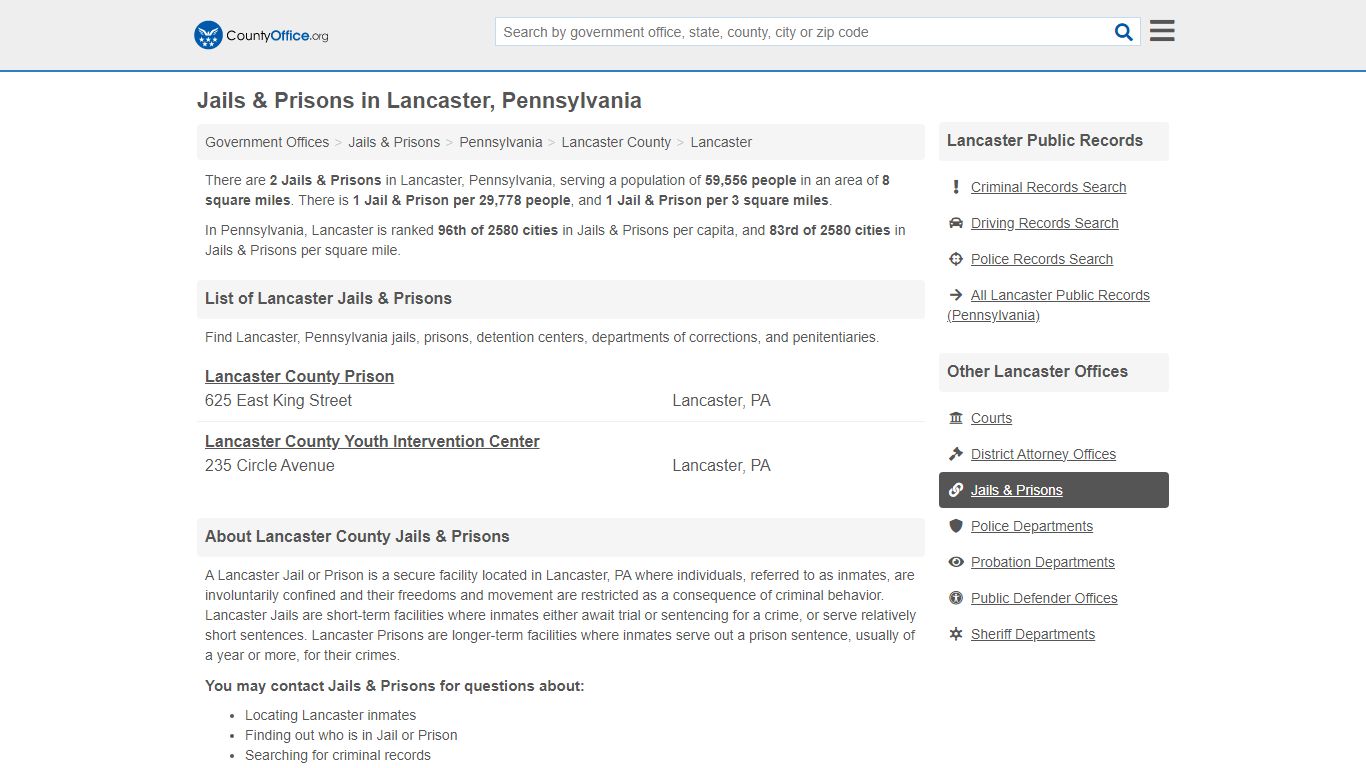Viewport: 1366px width, 768px height.
Task: Click the magnifying glass search icon
Action: coord(1124,32)
